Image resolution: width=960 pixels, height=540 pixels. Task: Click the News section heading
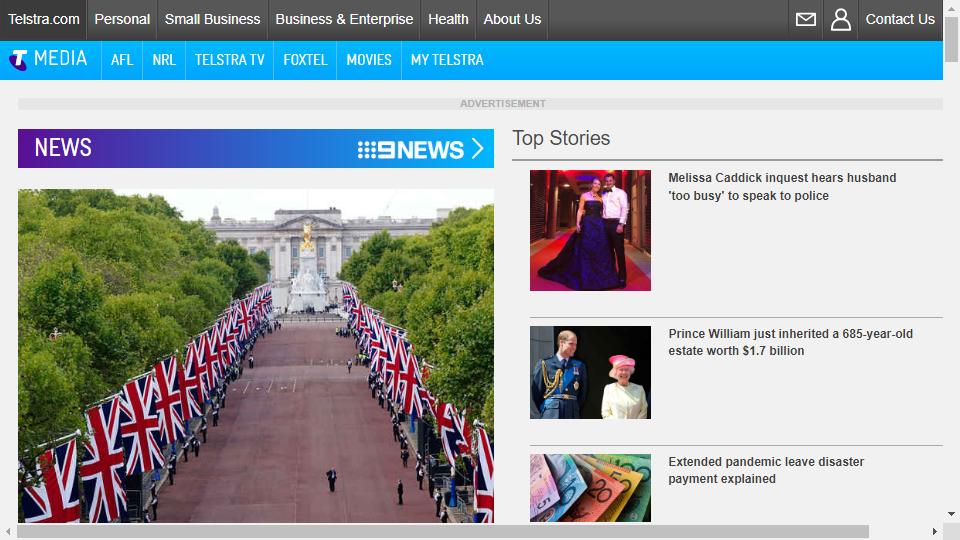pos(63,148)
